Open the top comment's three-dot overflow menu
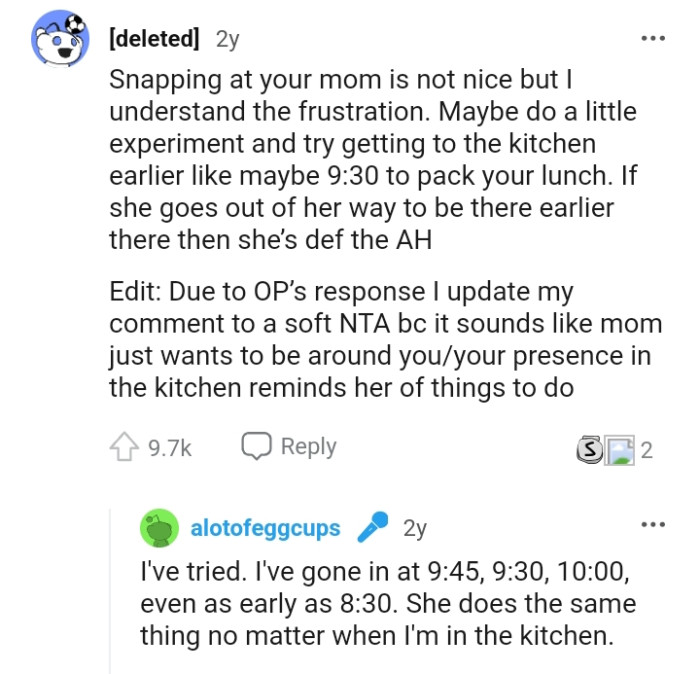This screenshot has height=674, width=700. coord(652,39)
